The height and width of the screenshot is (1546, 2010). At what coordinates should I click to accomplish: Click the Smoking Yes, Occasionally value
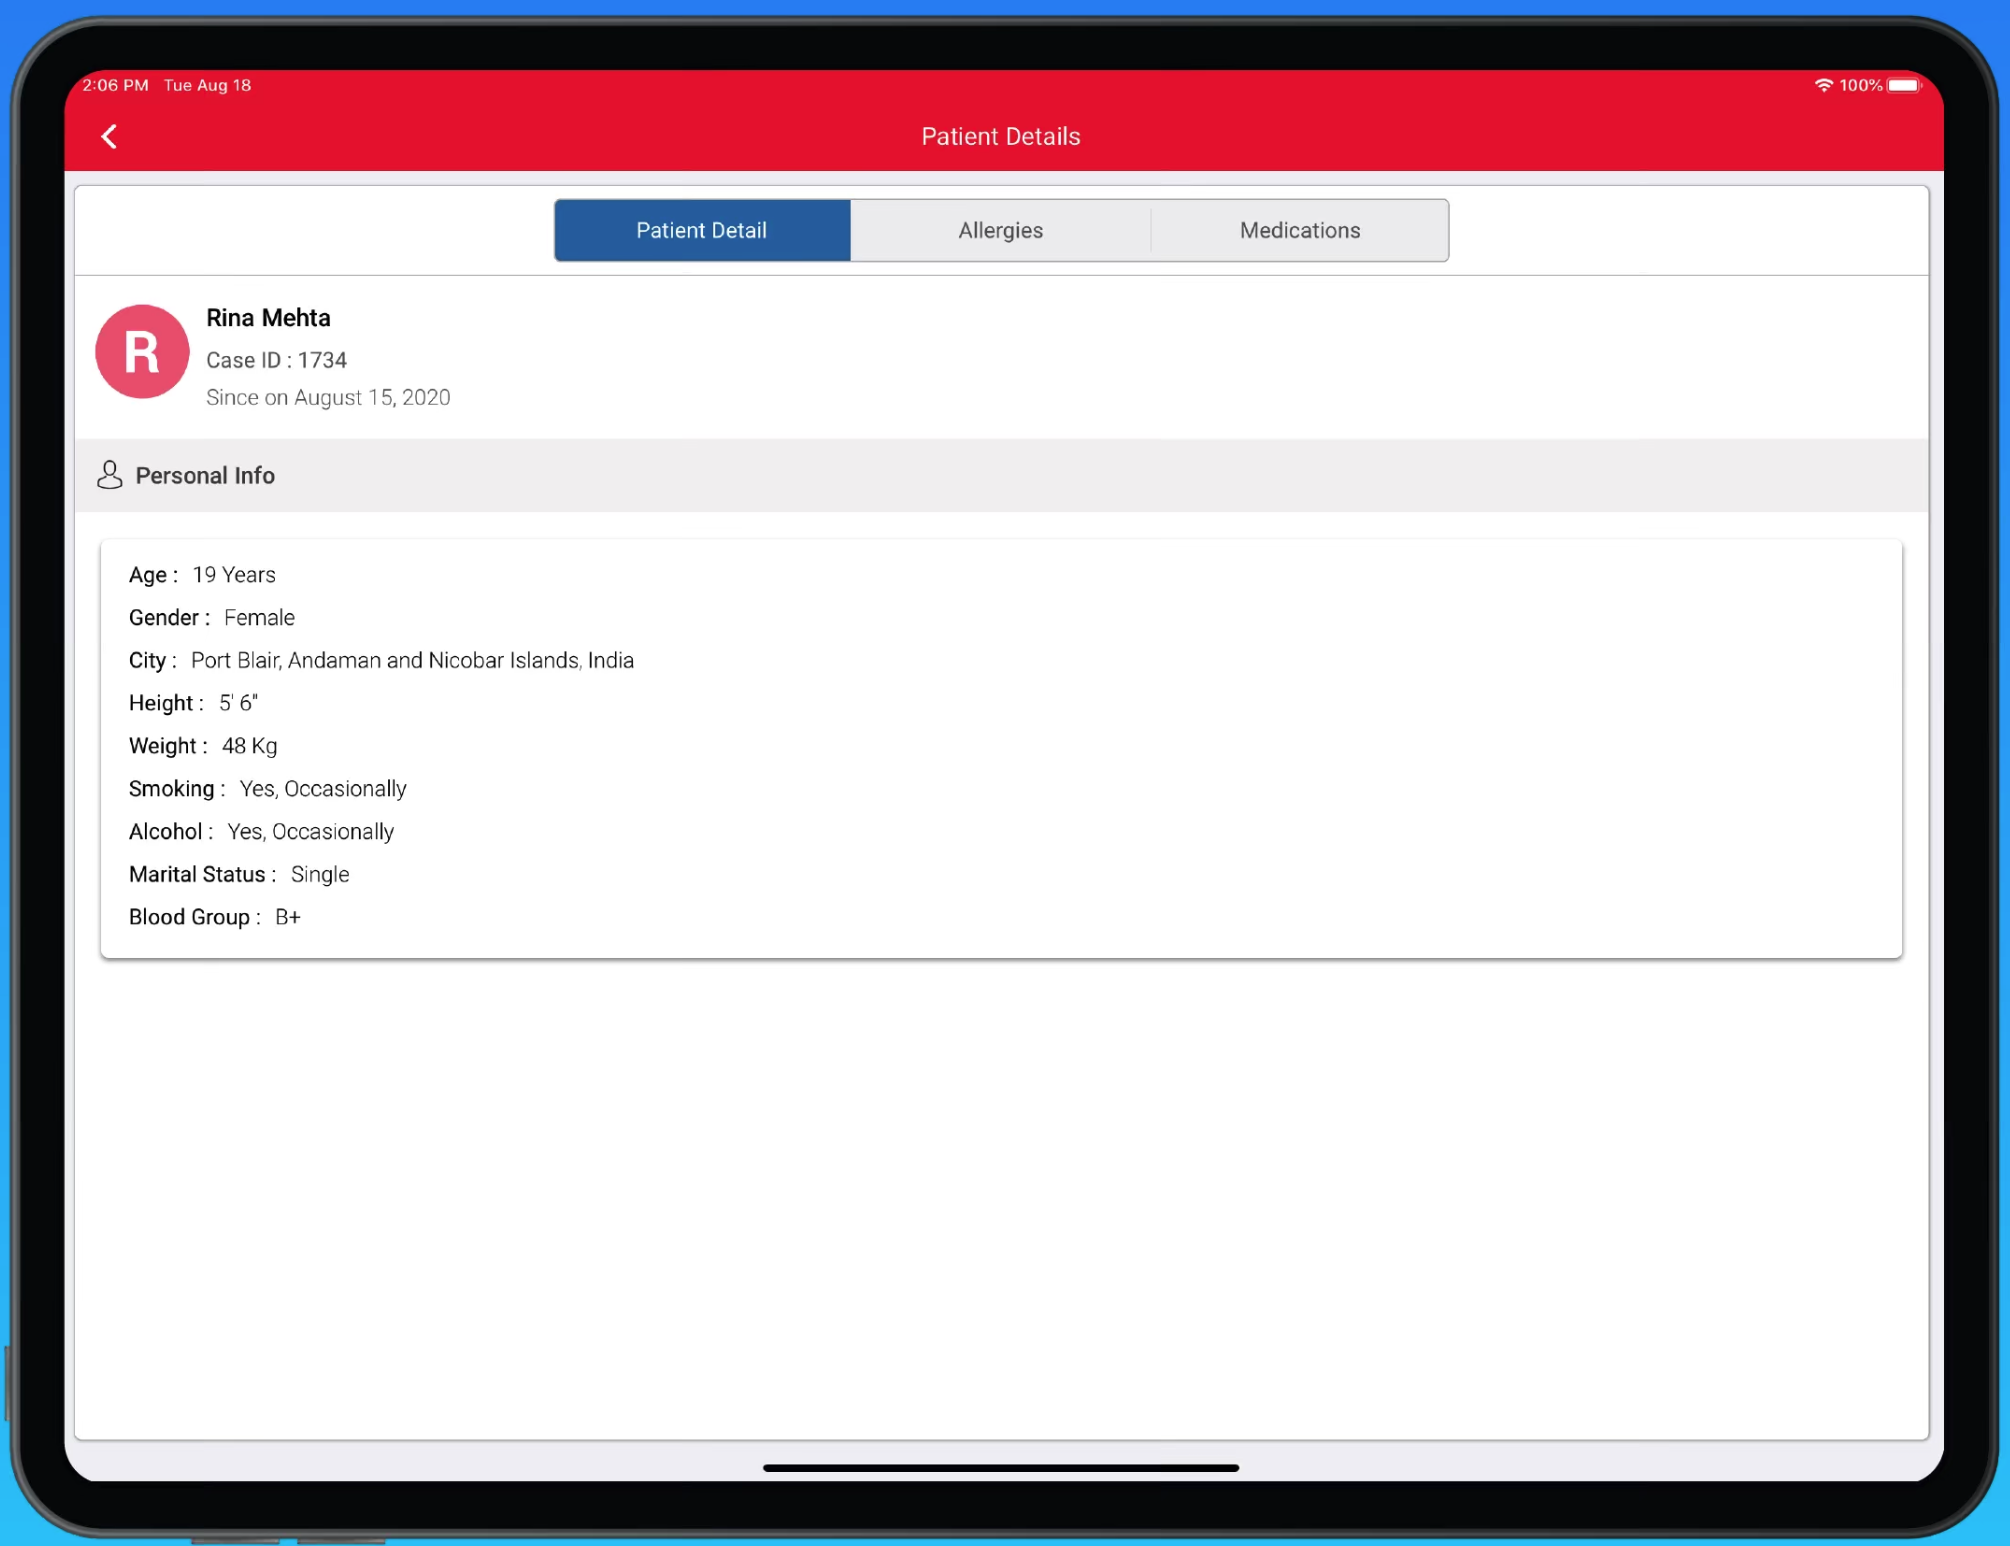click(323, 789)
